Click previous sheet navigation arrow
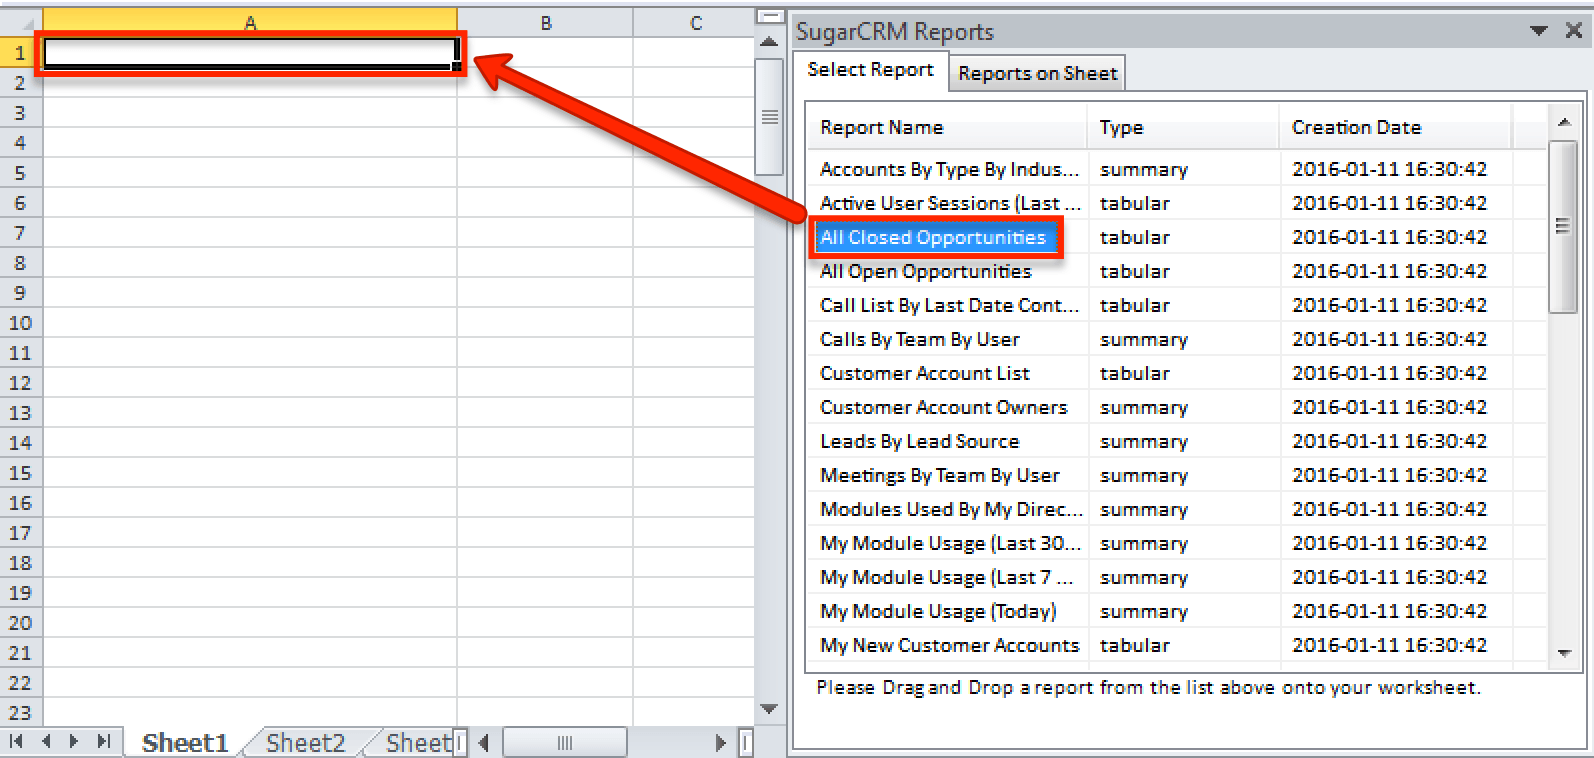Image resolution: width=1594 pixels, height=758 pixels. point(46,742)
